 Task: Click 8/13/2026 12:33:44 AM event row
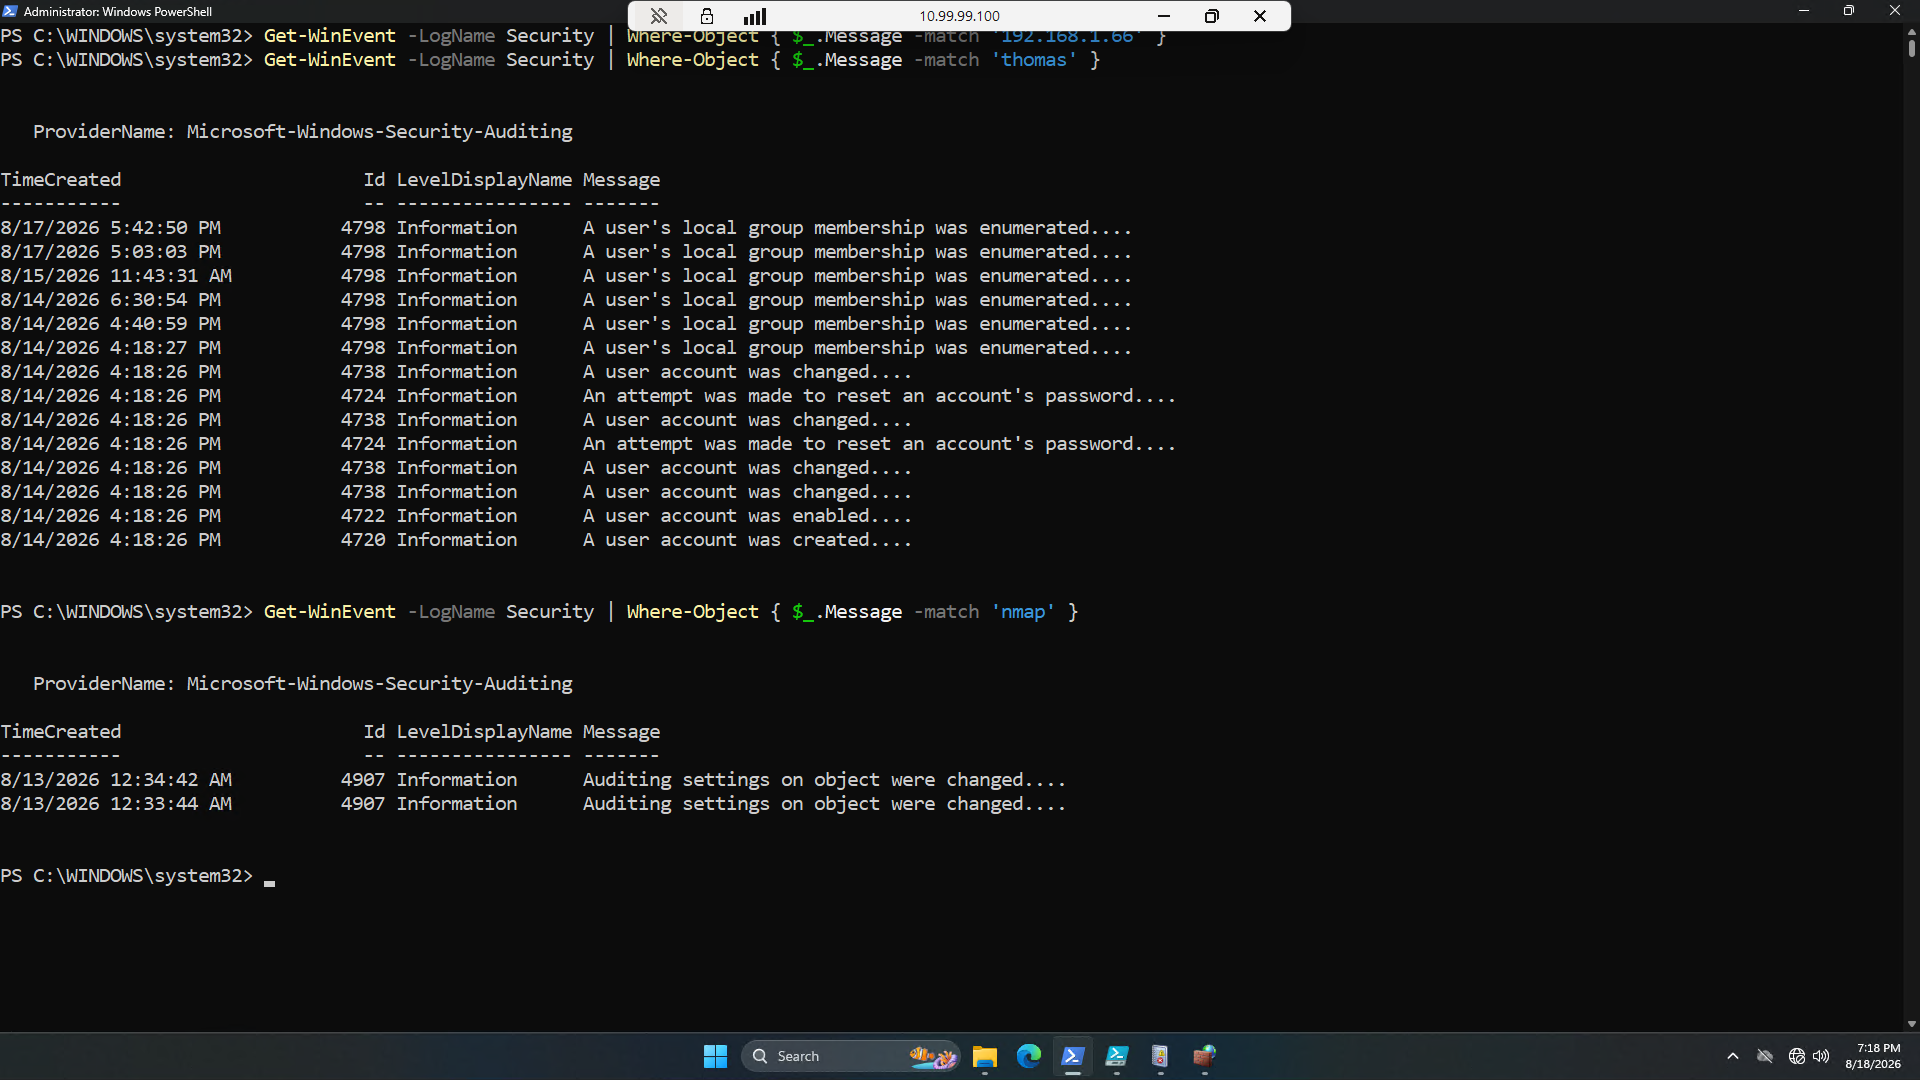click(533, 804)
